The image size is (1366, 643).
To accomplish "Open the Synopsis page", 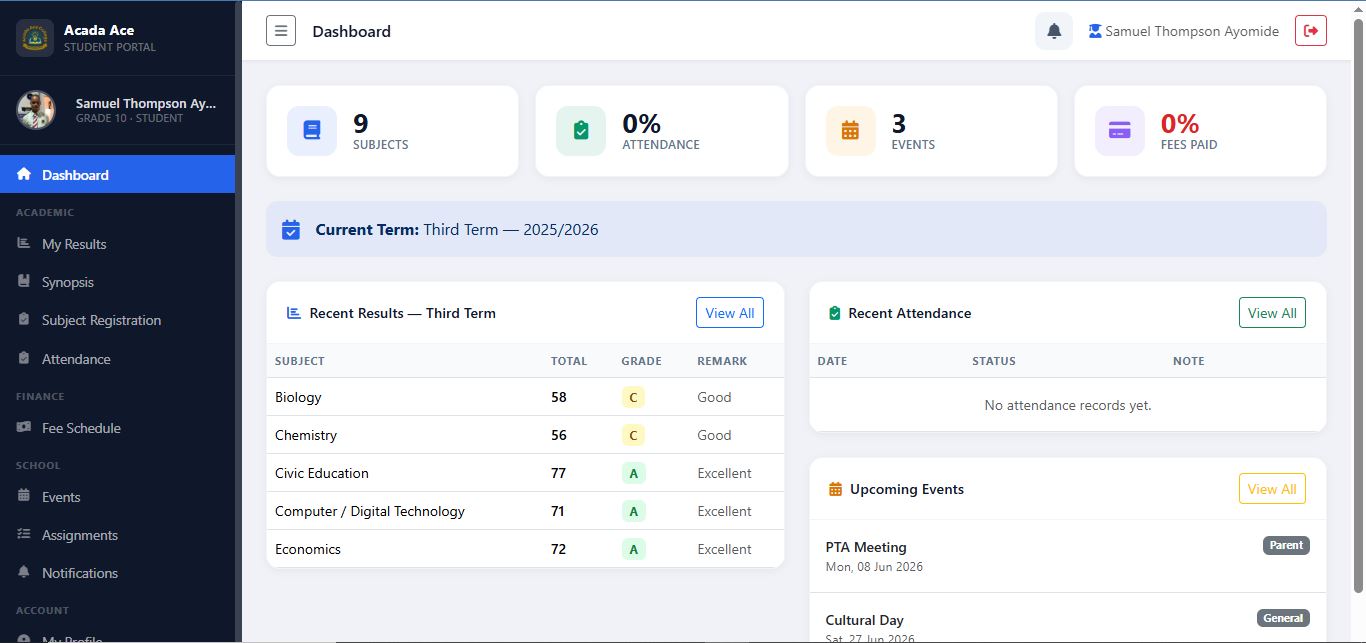I will [x=117, y=282].
